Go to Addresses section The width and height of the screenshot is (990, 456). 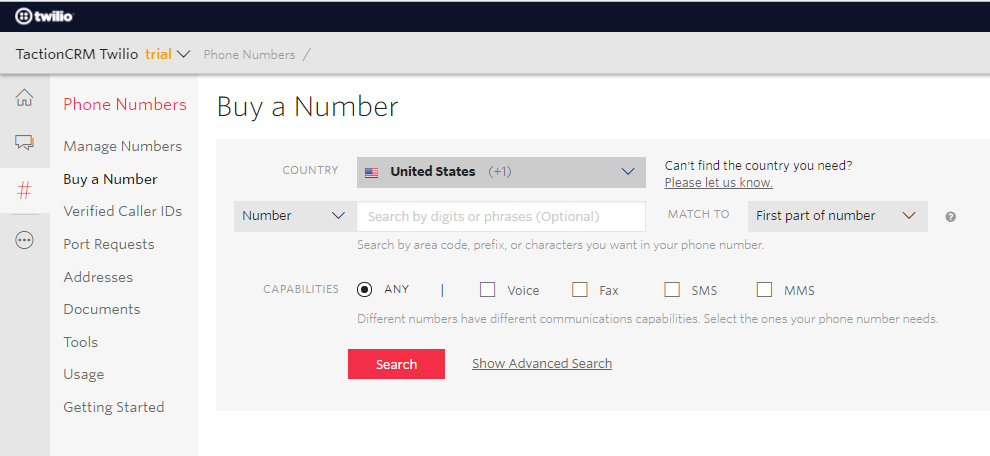coord(98,277)
